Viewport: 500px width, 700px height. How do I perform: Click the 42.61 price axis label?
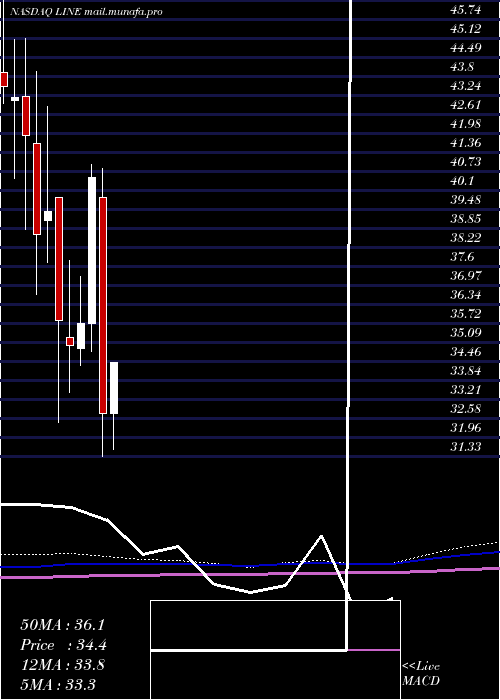466,105
